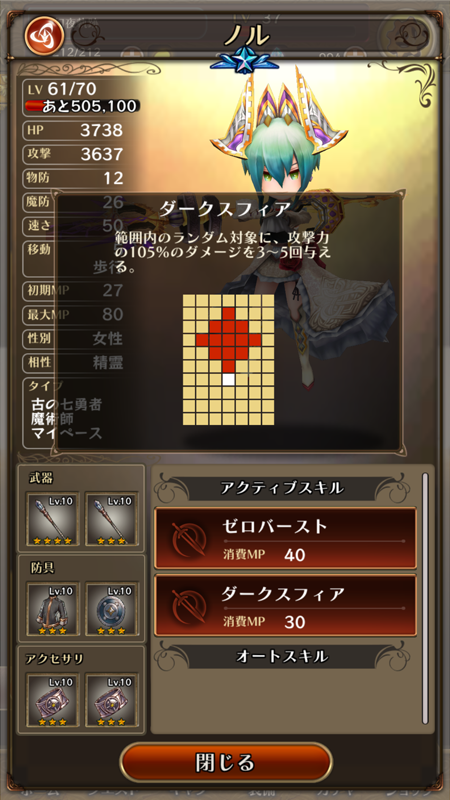Open the jacket armor slot

(53, 609)
